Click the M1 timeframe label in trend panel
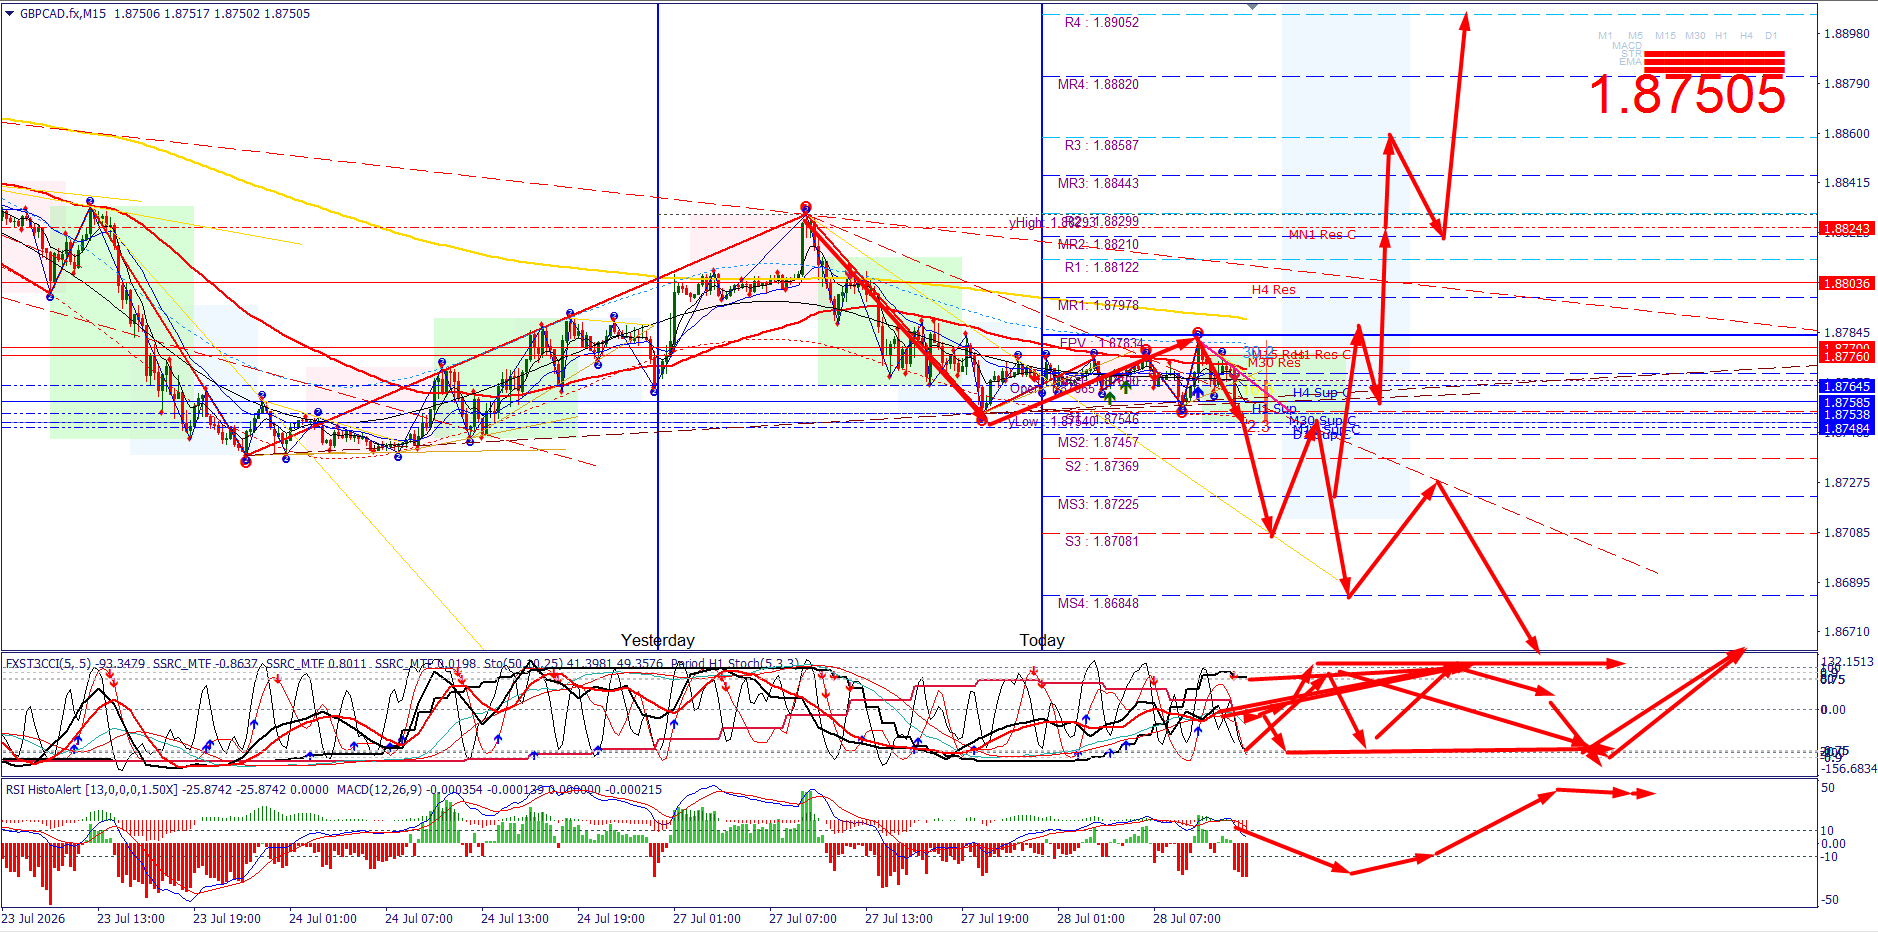Screen dimensions: 1878x932 coord(1605,35)
